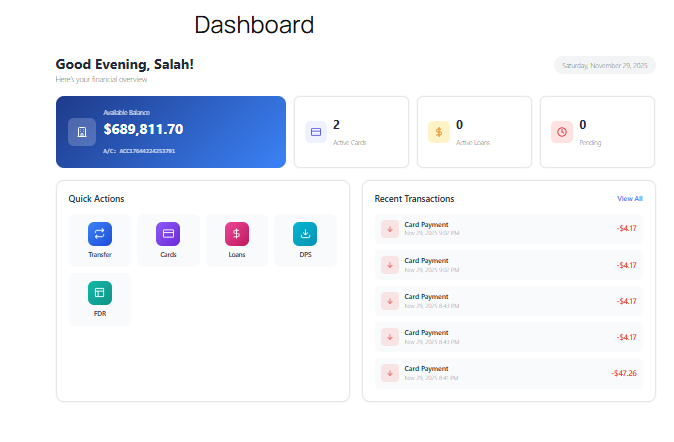This screenshot has width=674, height=442.
Task: Select the $689,811.70 available balance amount
Action: coord(143,129)
